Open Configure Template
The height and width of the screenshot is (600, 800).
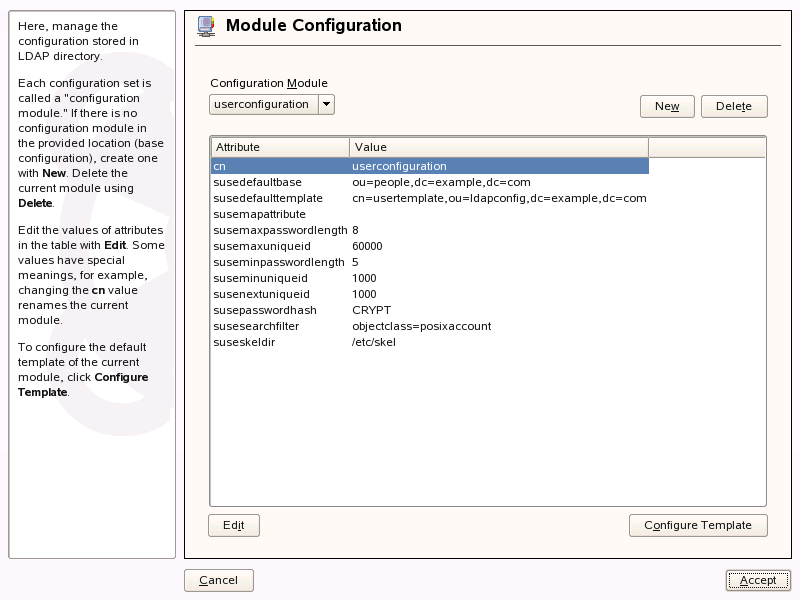(698, 525)
